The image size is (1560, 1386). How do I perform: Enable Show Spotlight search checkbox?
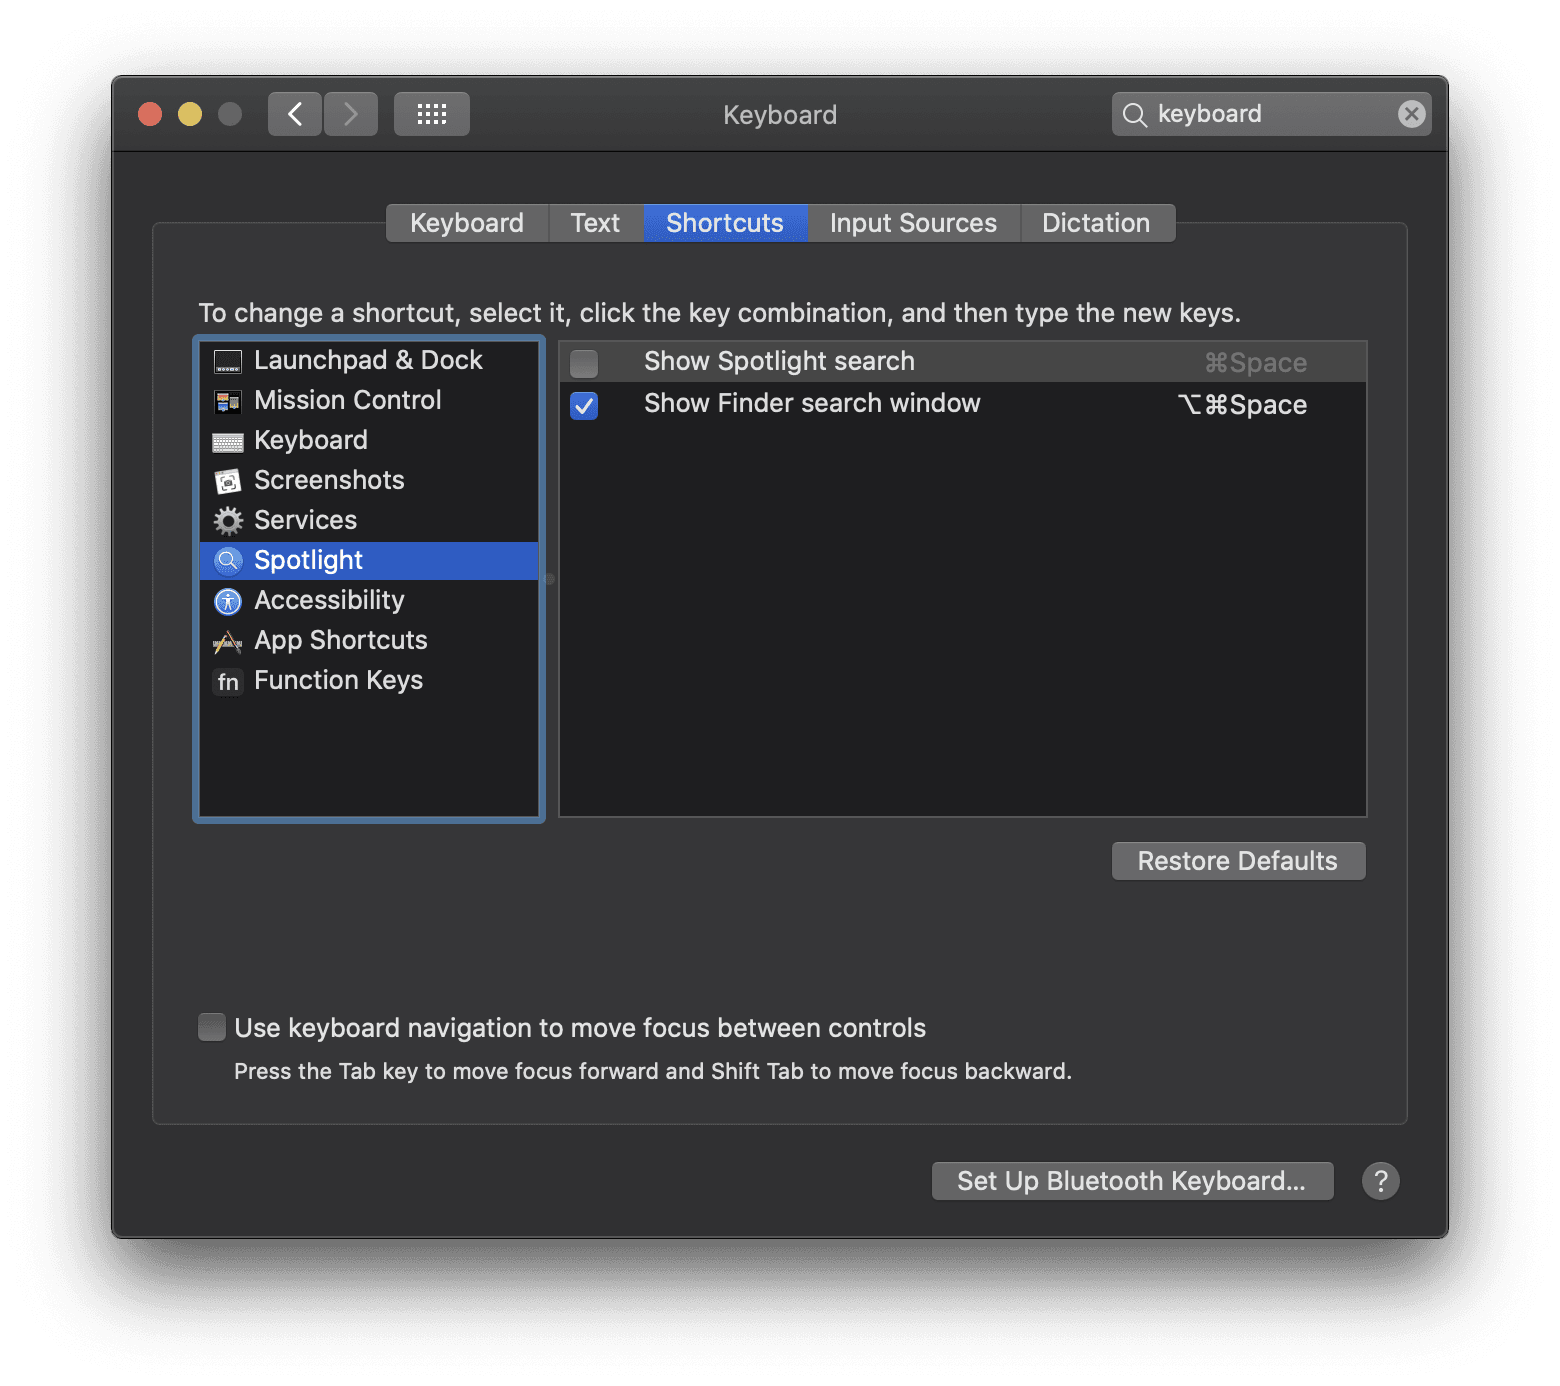pyautogui.click(x=584, y=363)
